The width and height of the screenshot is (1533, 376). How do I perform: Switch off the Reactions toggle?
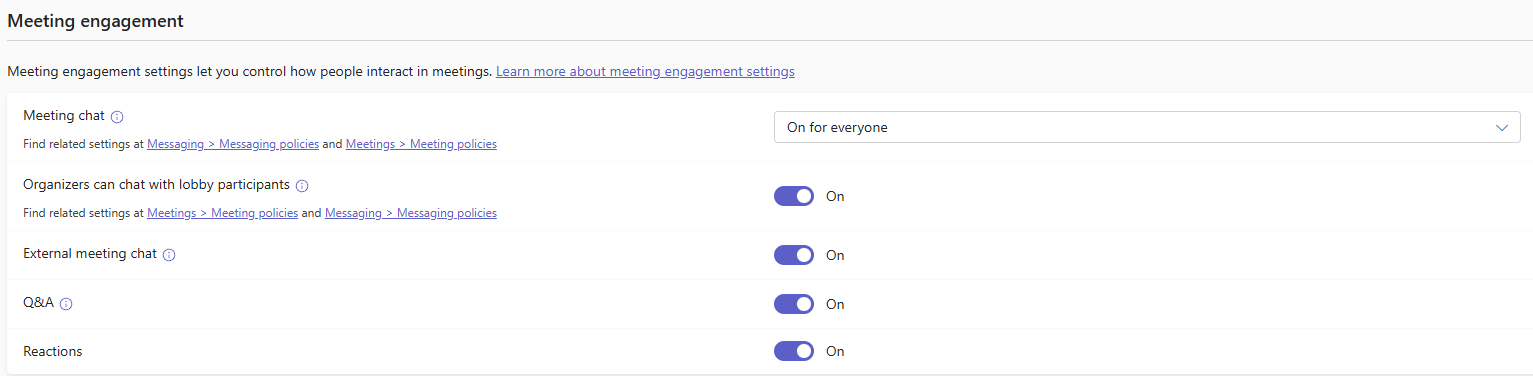point(794,351)
